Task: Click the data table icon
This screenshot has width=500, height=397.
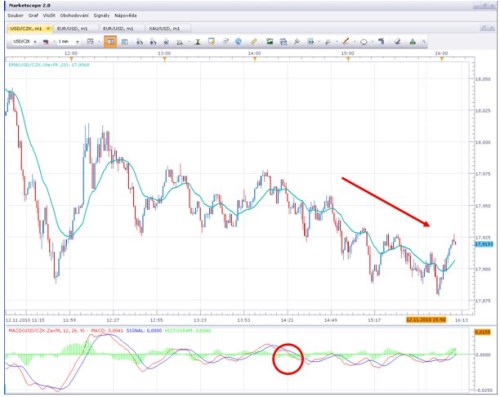Action: [x=125, y=42]
